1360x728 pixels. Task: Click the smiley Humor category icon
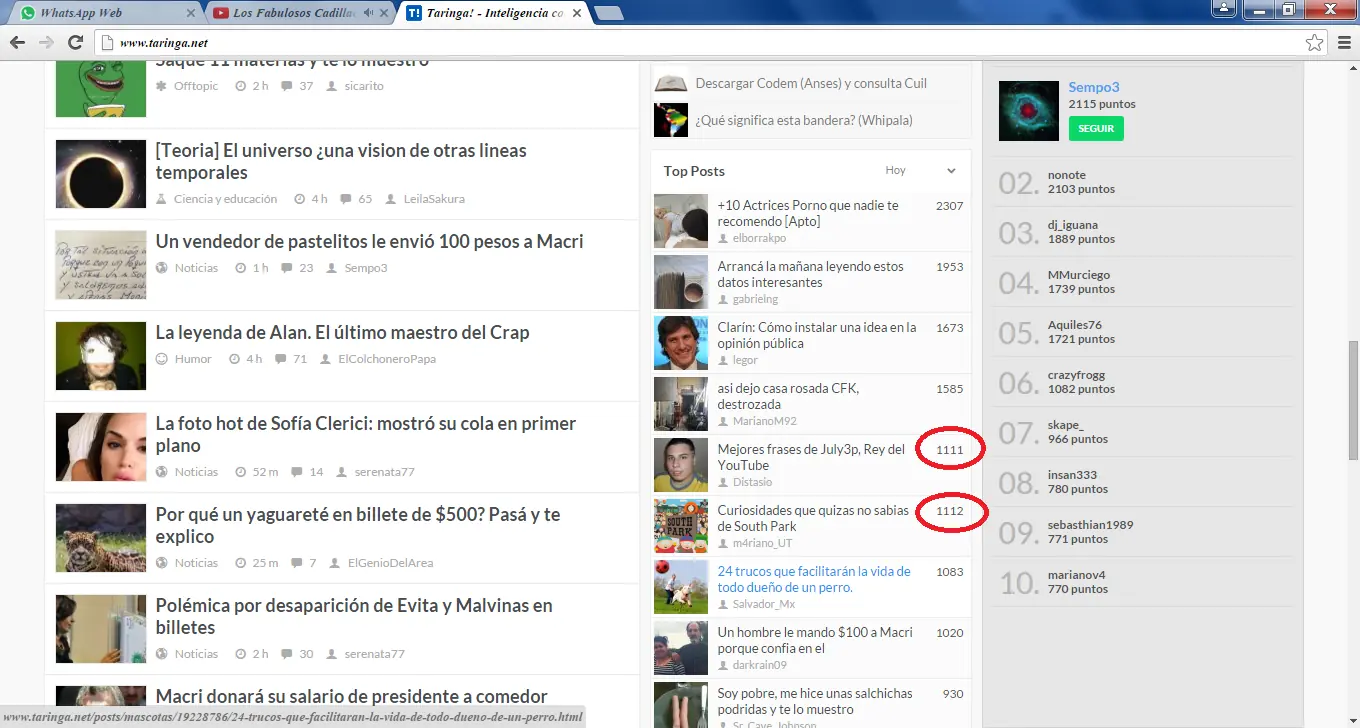point(162,359)
